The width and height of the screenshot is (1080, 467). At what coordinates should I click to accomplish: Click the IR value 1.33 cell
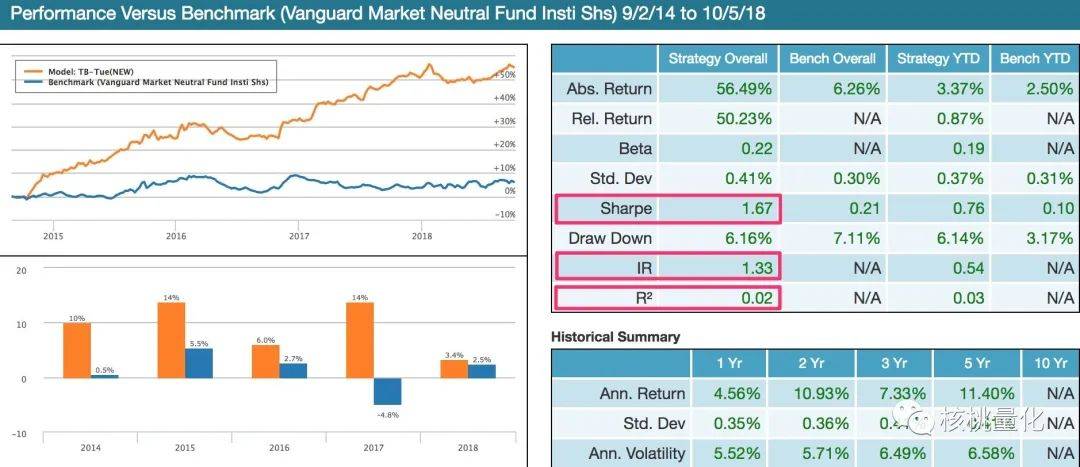pyautogui.click(x=719, y=268)
